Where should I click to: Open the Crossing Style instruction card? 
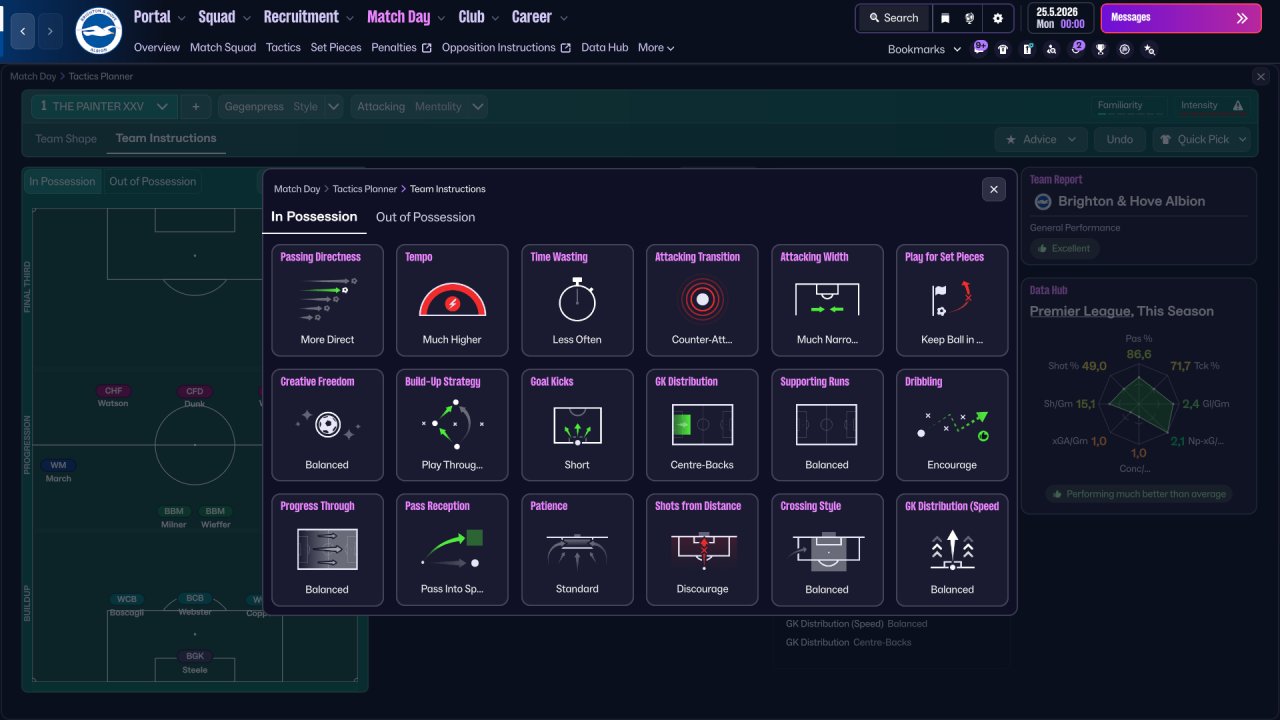click(x=827, y=550)
